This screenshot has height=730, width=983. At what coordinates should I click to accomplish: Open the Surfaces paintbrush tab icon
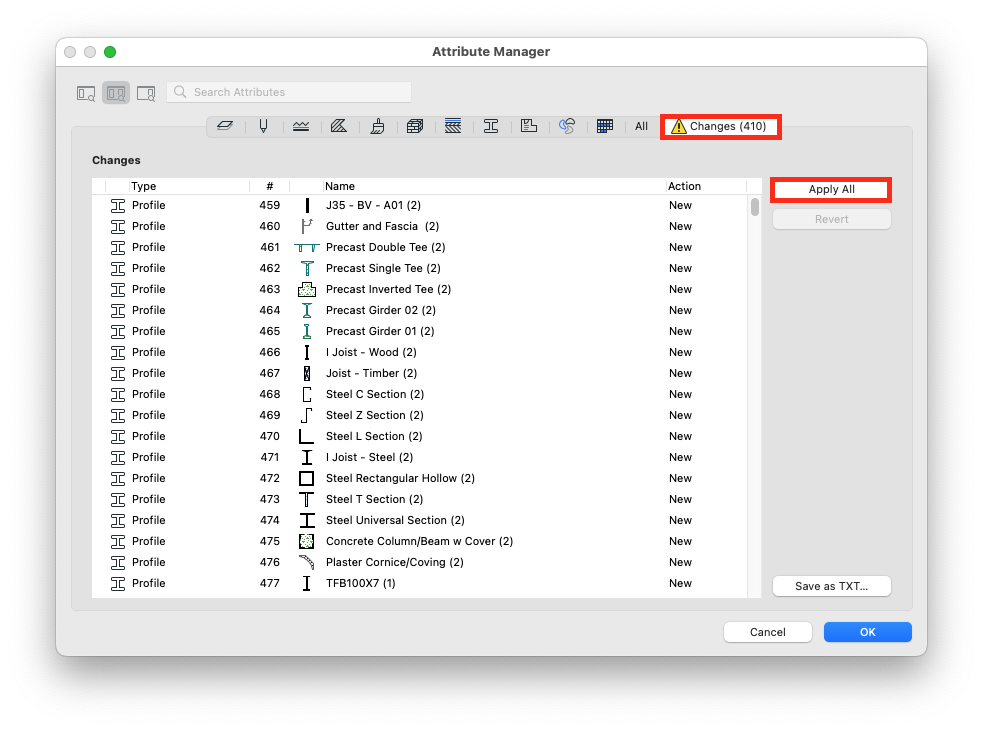click(377, 126)
